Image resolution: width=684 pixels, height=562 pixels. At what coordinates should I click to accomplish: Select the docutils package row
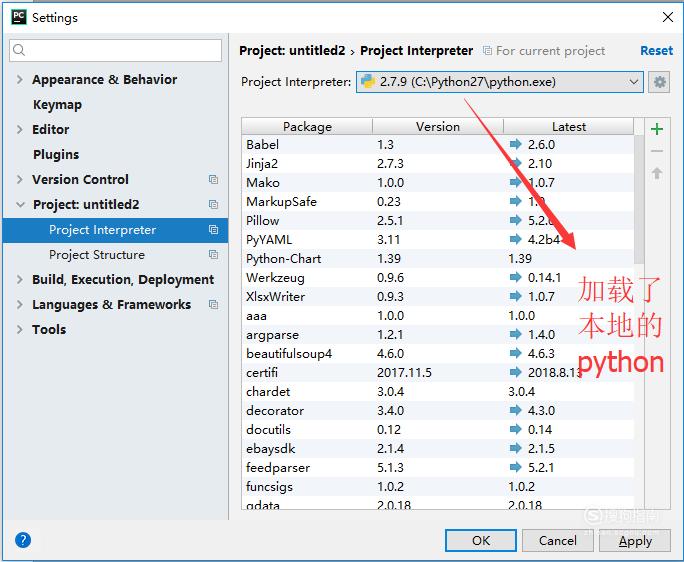(x=438, y=429)
